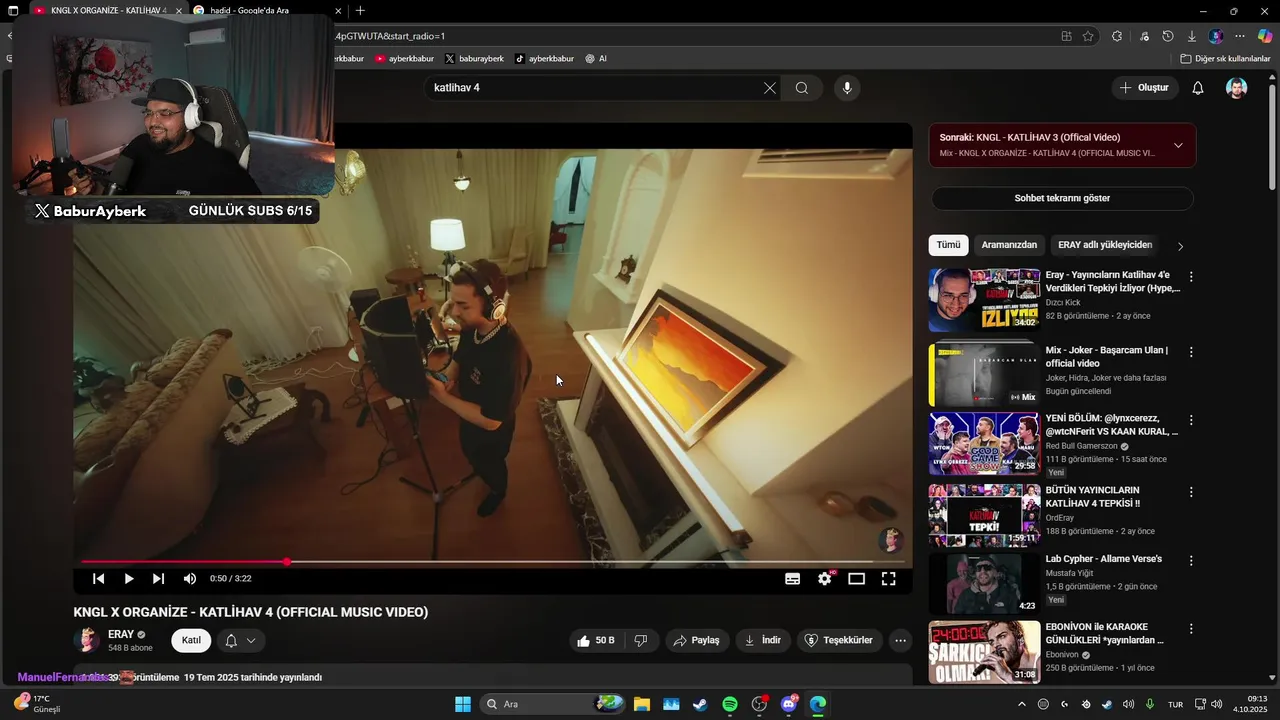Open browser downloads arrow icon
This screenshot has width=1280, height=720.
click(x=1192, y=36)
